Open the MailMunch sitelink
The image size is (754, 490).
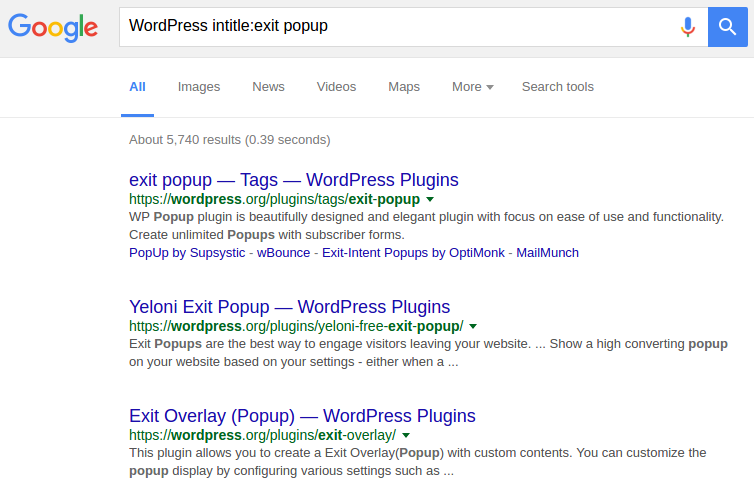coord(547,253)
